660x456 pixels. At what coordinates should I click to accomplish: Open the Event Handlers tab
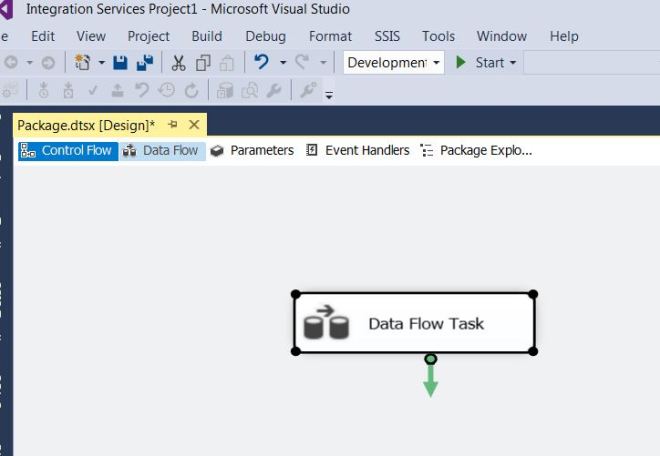coord(358,150)
